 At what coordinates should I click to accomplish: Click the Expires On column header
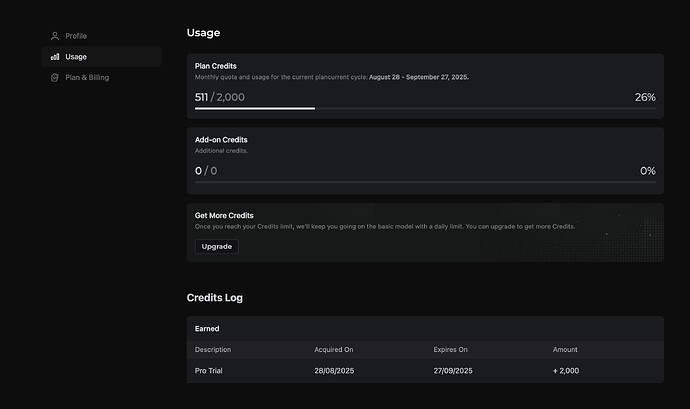click(x=451, y=350)
